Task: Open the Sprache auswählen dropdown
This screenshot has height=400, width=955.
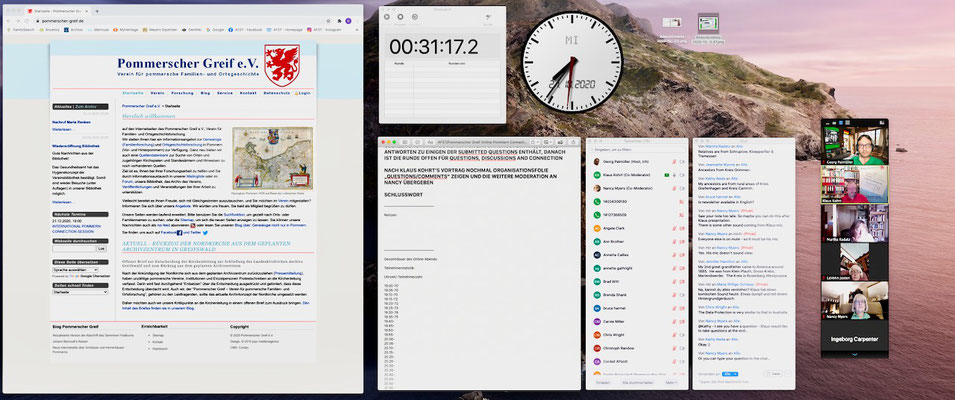Action: point(76,270)
